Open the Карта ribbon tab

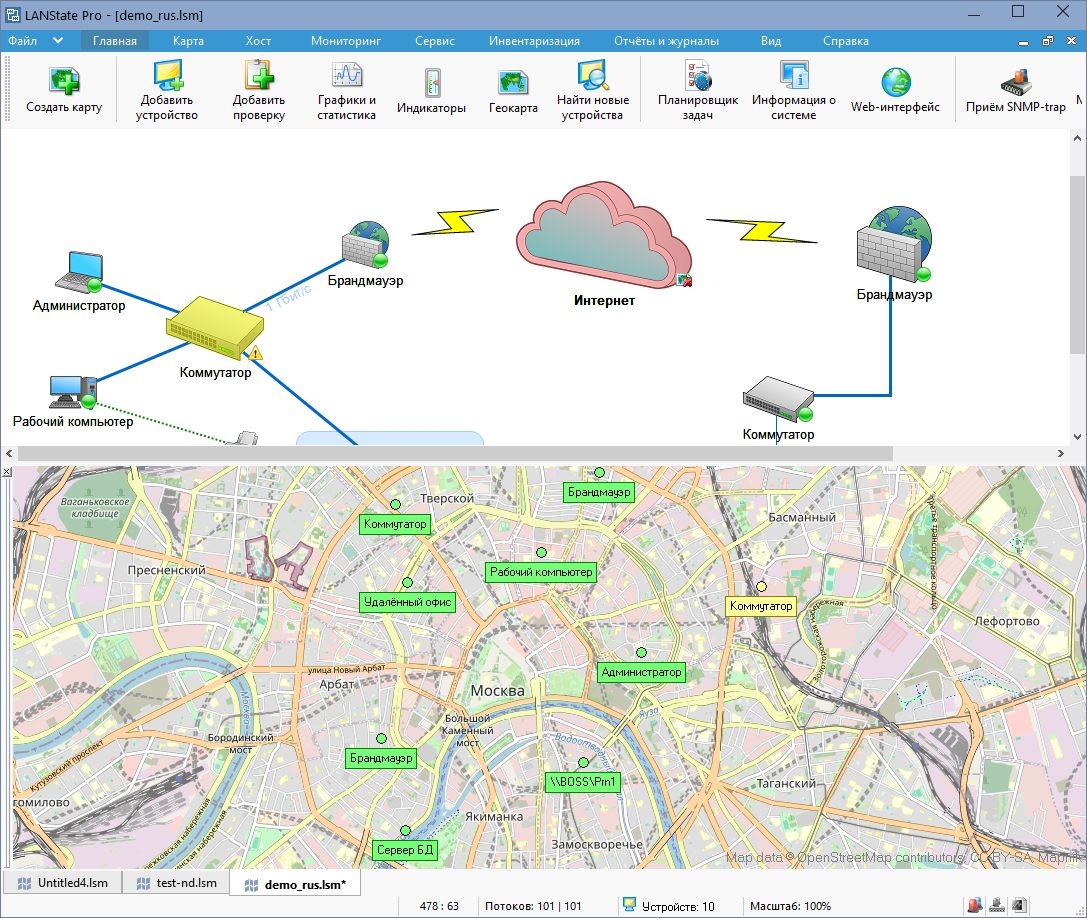point(189,41)
